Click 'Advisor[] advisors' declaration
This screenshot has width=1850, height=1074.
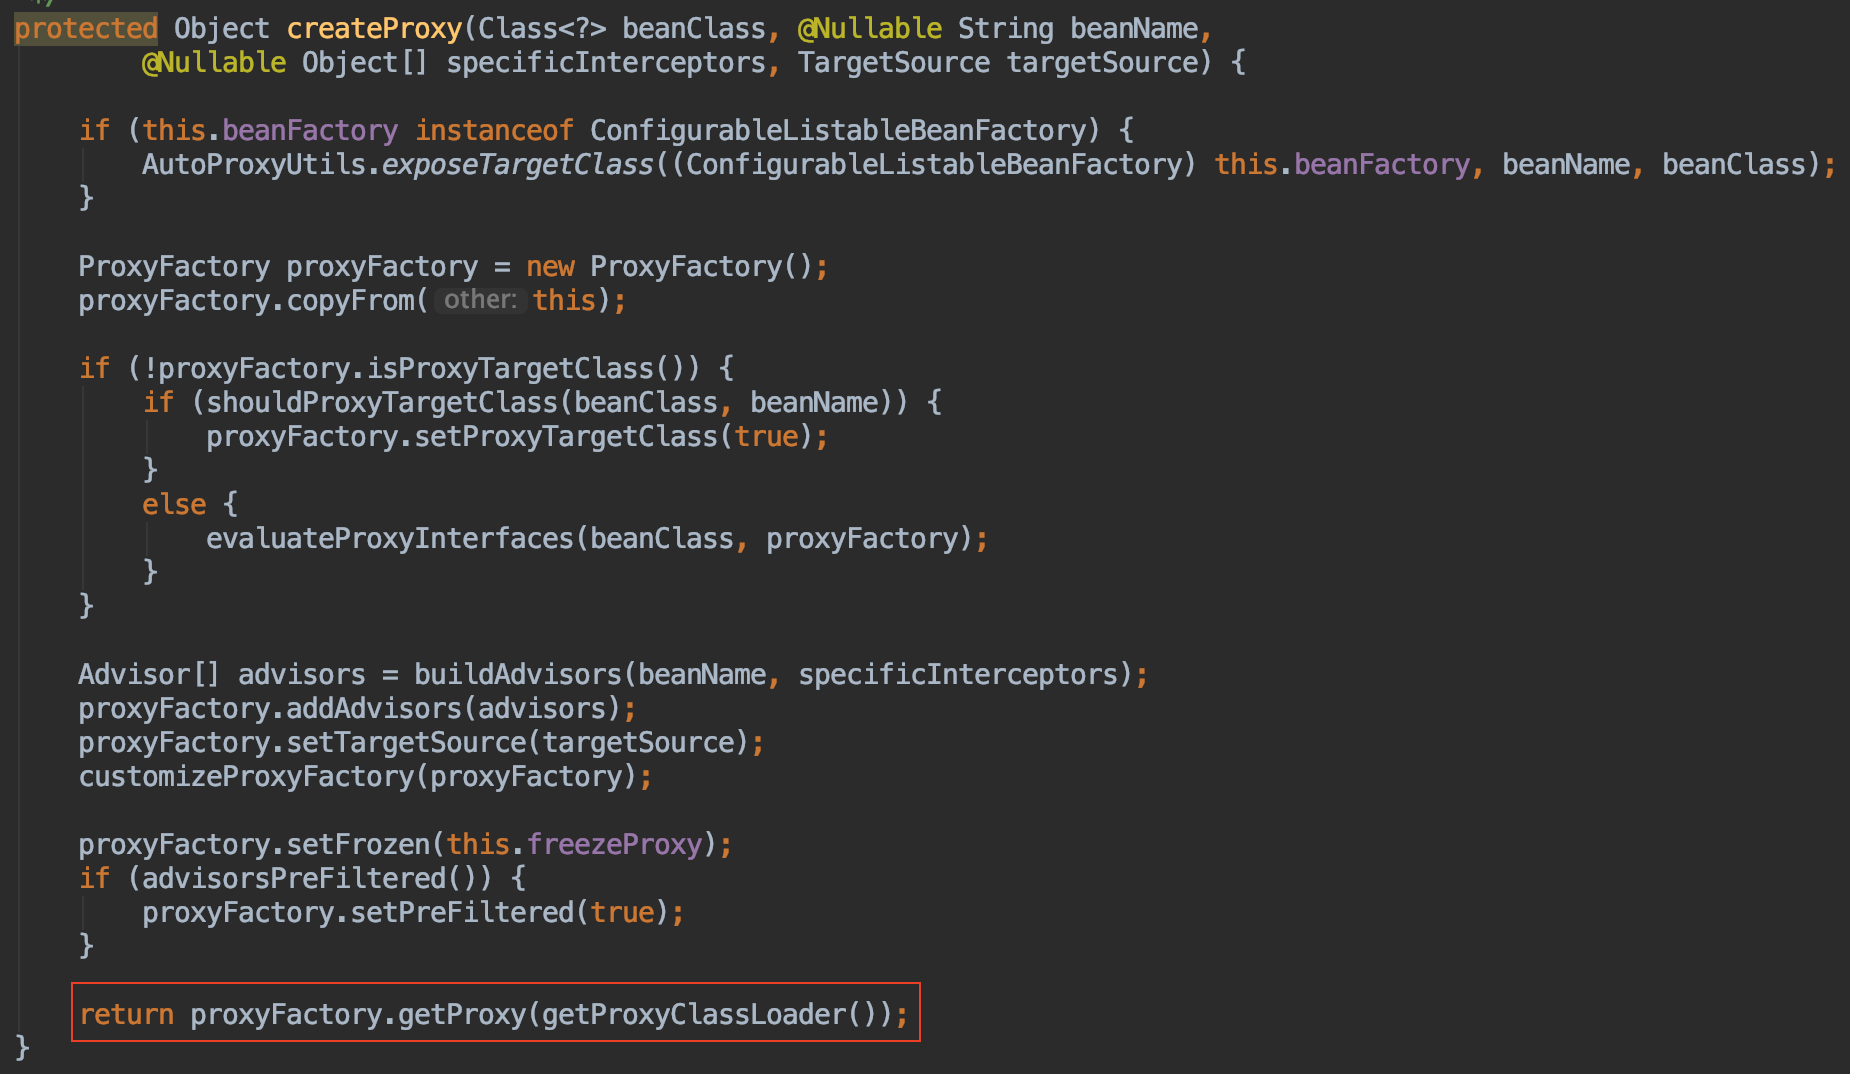tap(222, 675)
